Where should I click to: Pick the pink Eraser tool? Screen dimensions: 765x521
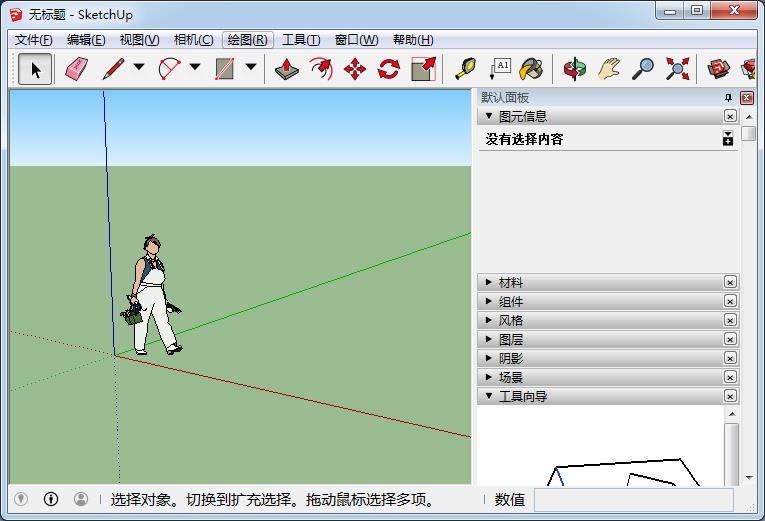point(77,69)
